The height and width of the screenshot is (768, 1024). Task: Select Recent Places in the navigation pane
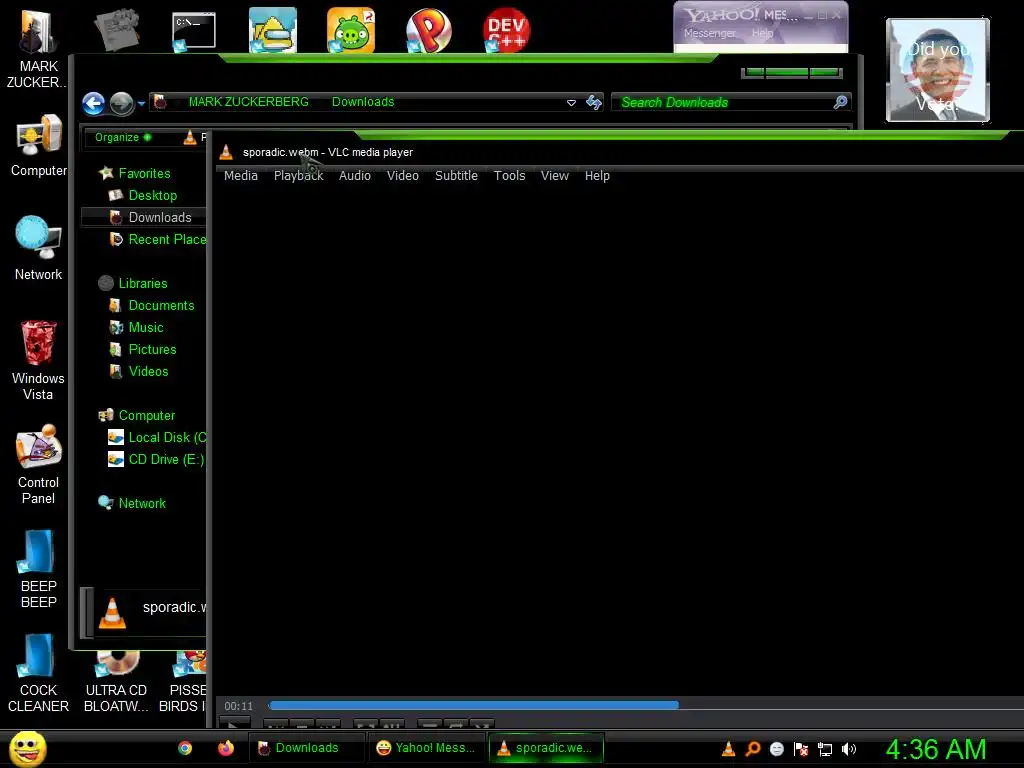click(x=167, y=240)
